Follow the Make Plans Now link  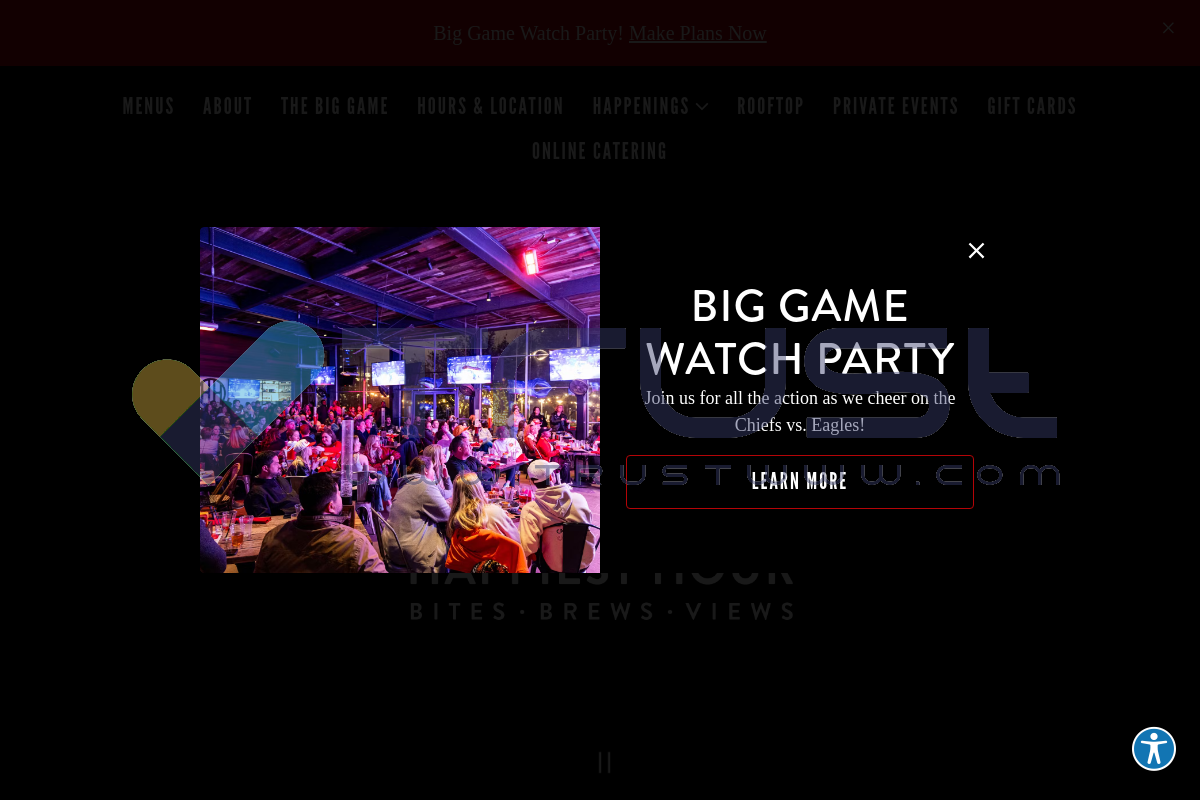point(698,33)
